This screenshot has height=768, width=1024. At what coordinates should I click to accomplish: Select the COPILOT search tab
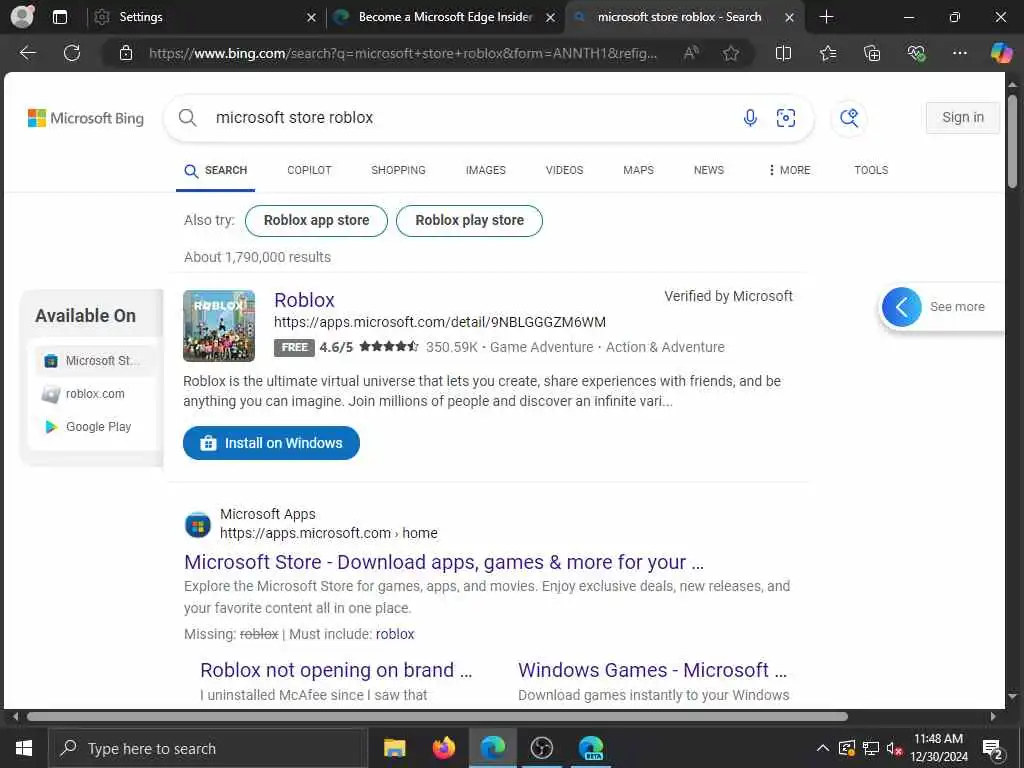[x=310, y=170]
